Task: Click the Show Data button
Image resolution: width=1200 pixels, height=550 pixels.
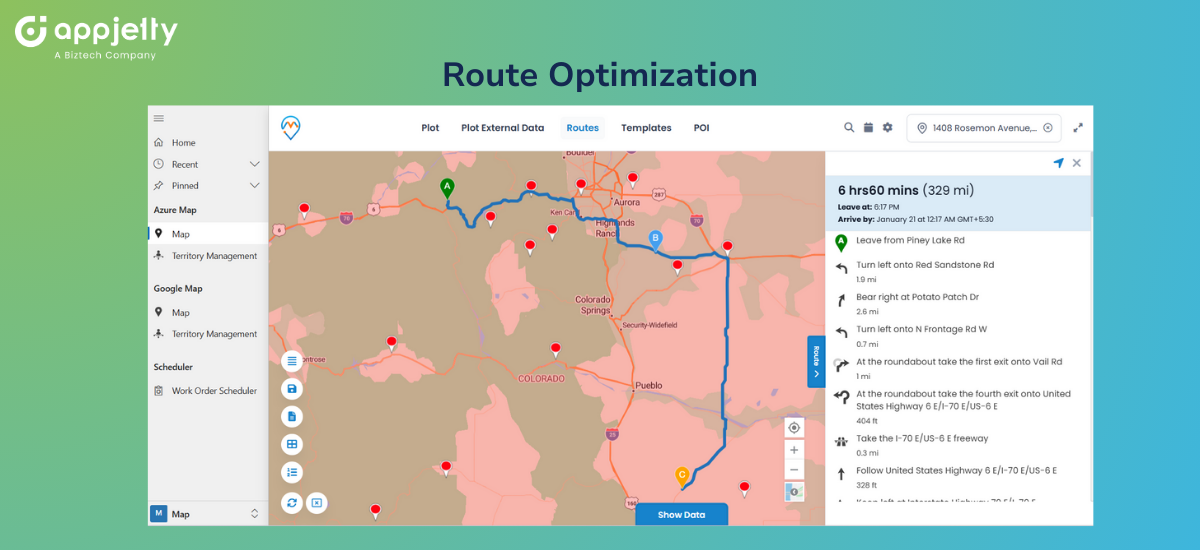Action: 681,514
